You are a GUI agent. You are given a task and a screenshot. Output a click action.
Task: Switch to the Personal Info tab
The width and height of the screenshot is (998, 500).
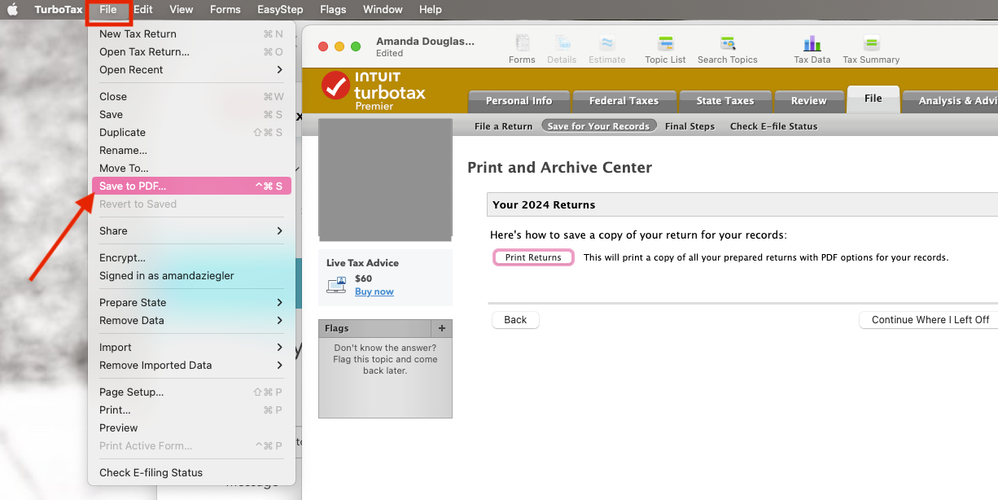pos(519,101)
